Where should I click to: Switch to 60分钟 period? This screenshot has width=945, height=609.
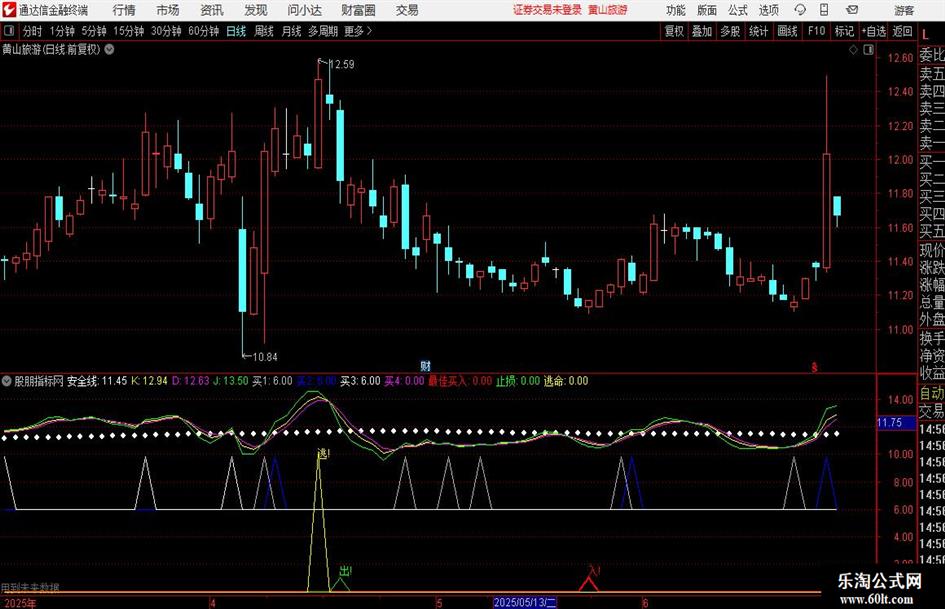[x=203, y=31]
